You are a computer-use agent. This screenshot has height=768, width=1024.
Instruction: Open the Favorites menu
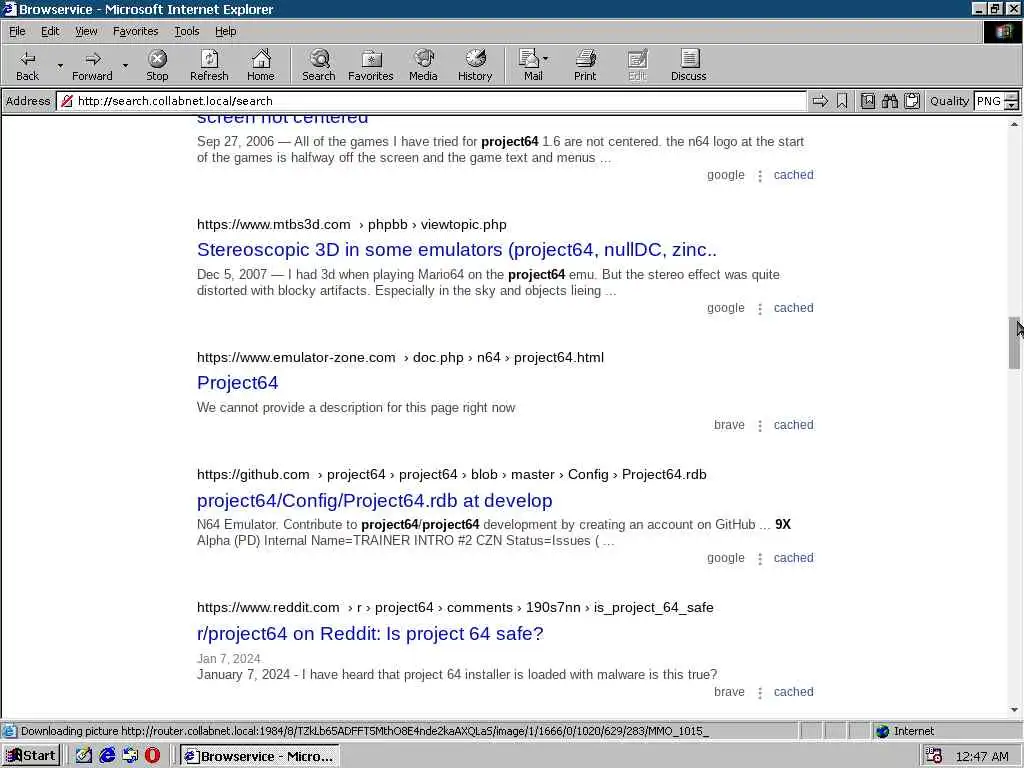click(135, 31)
